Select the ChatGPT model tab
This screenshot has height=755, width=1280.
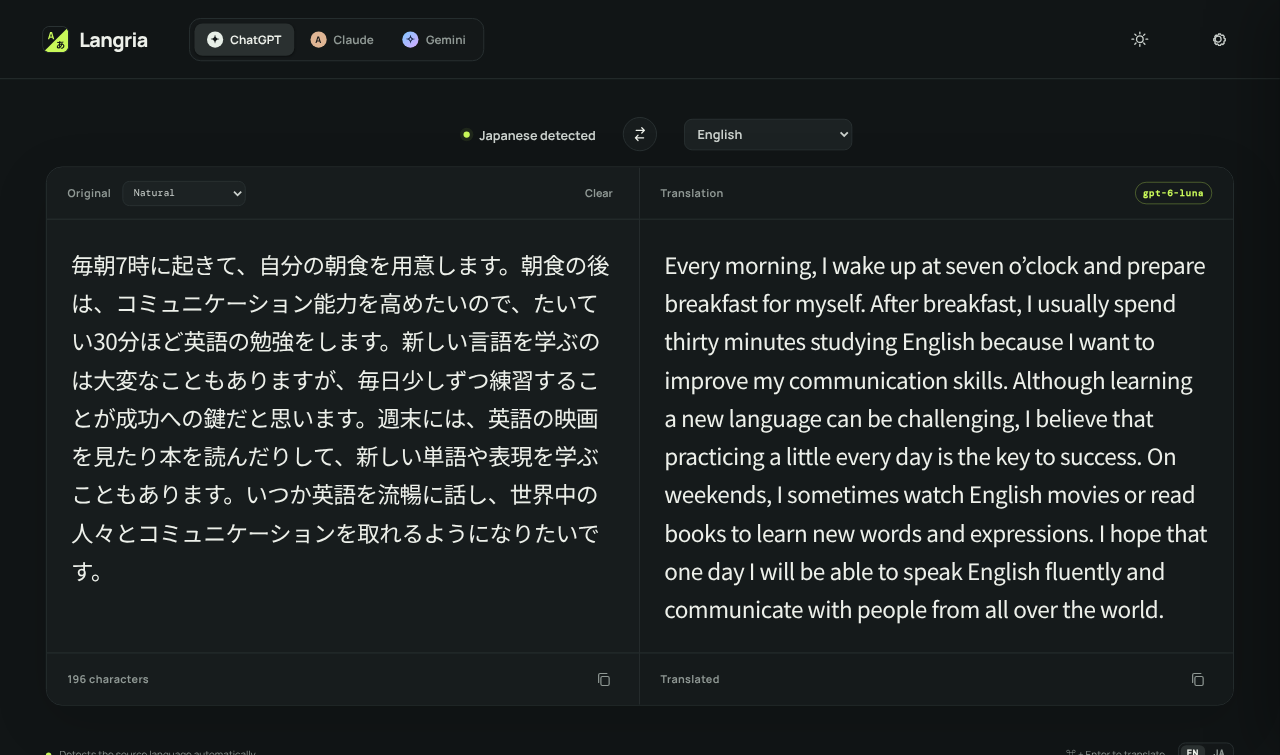click(x=244, y=40)
